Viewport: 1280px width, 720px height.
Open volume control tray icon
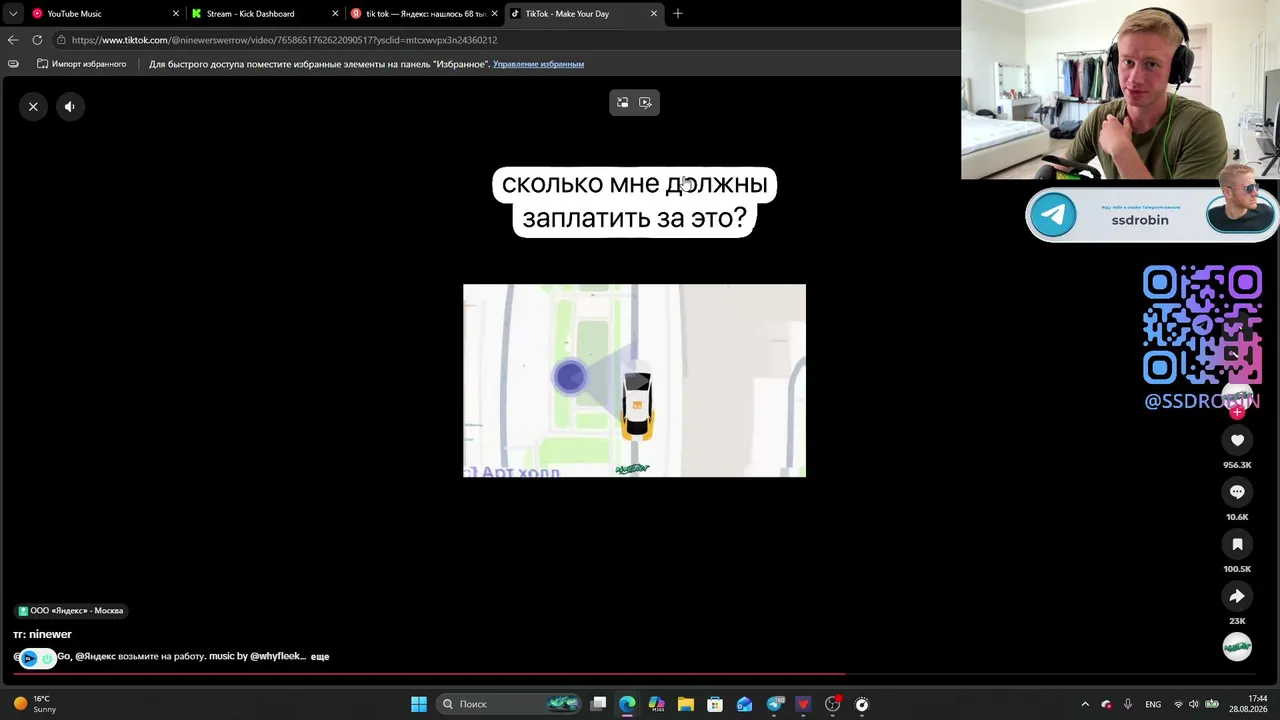(x=1194, y=704)
